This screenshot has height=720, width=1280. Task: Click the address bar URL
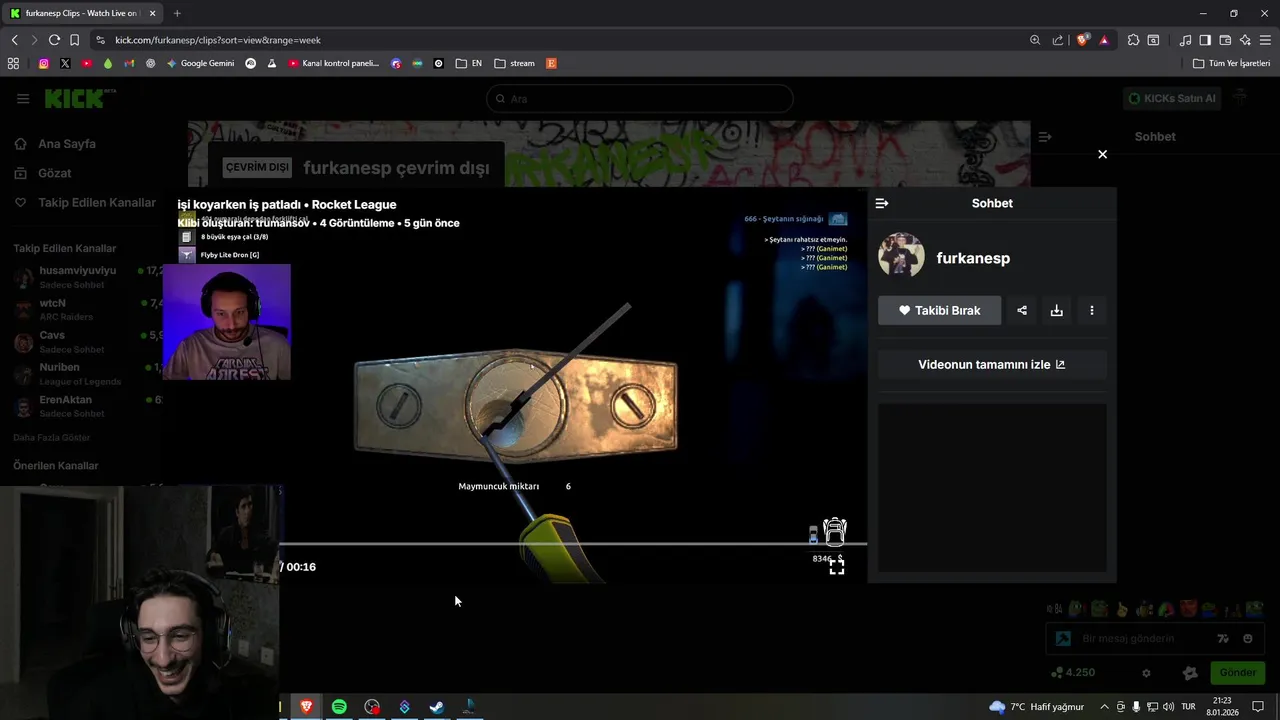tap(217, 40)
